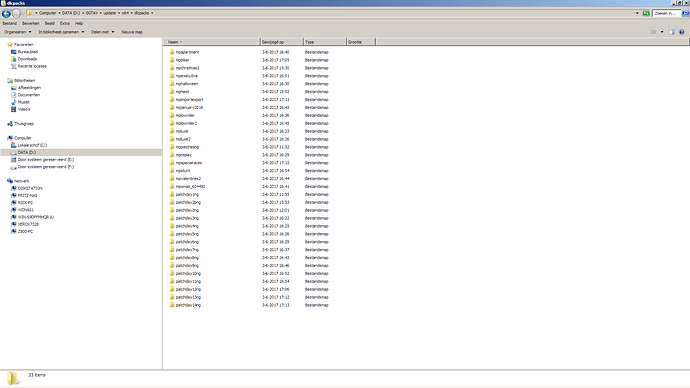Click the change view icon in toolbar
This screenshot has width=690, height=388.
coord(654,32)
